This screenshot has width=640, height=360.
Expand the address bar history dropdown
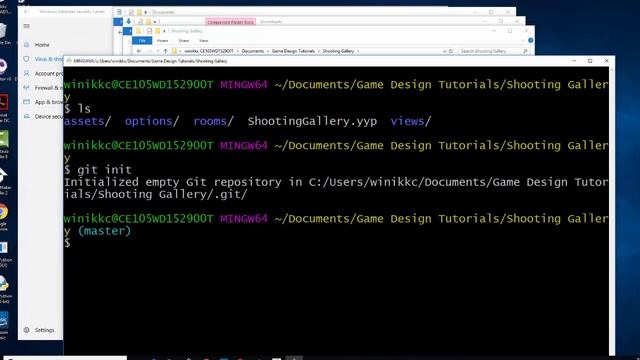click(444, 51)
